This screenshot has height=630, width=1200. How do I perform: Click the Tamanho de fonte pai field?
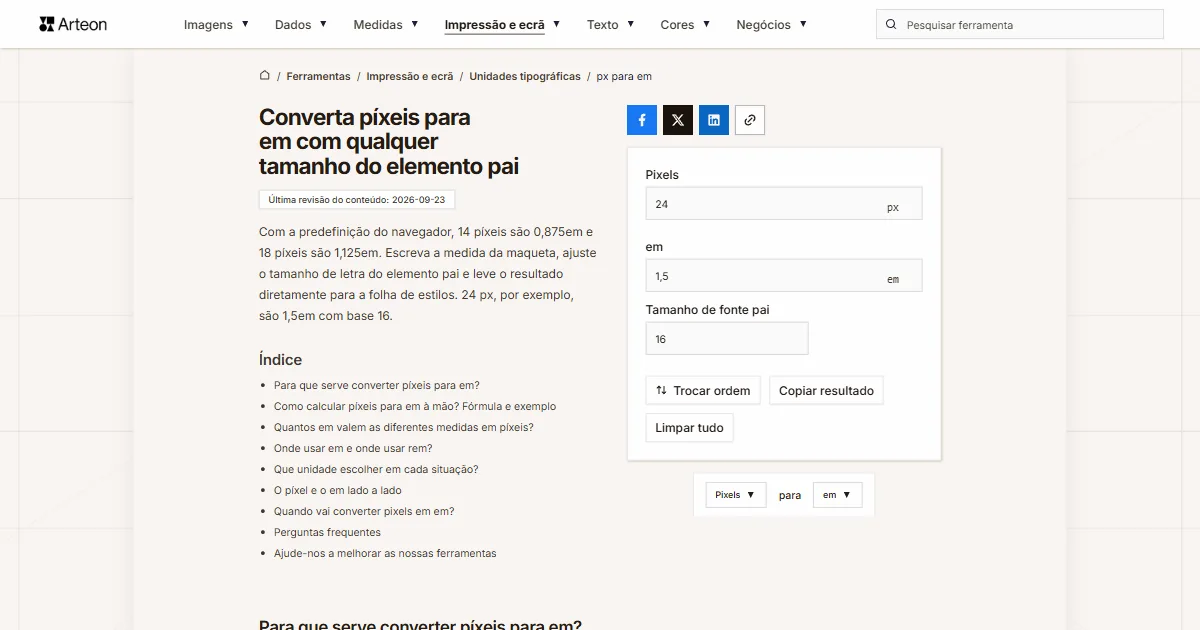[x=727, y=338]
